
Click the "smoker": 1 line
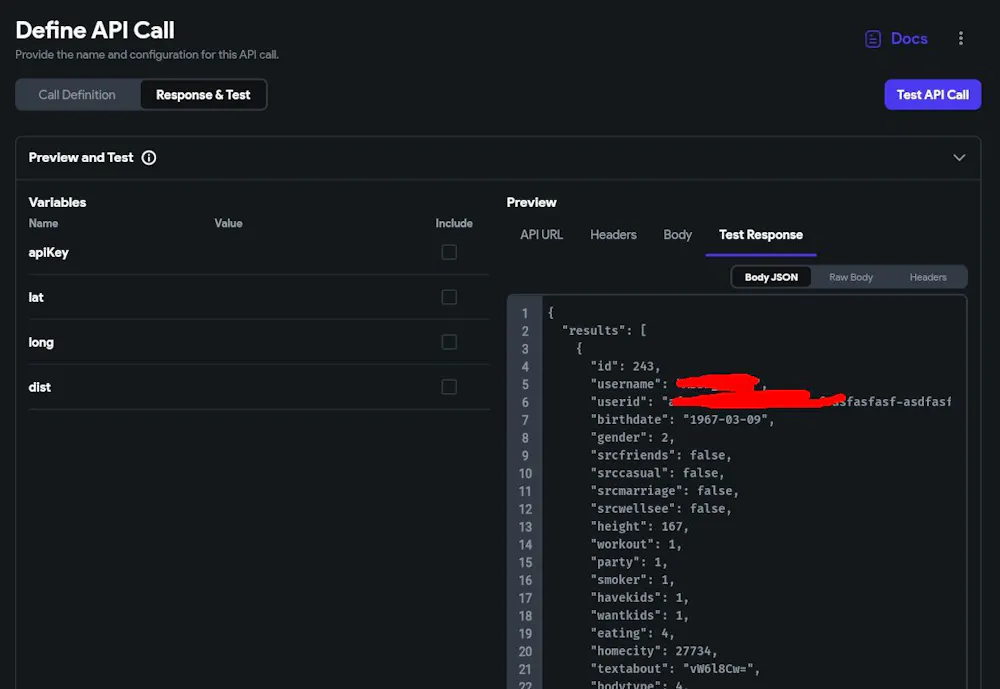coord(632,580)
